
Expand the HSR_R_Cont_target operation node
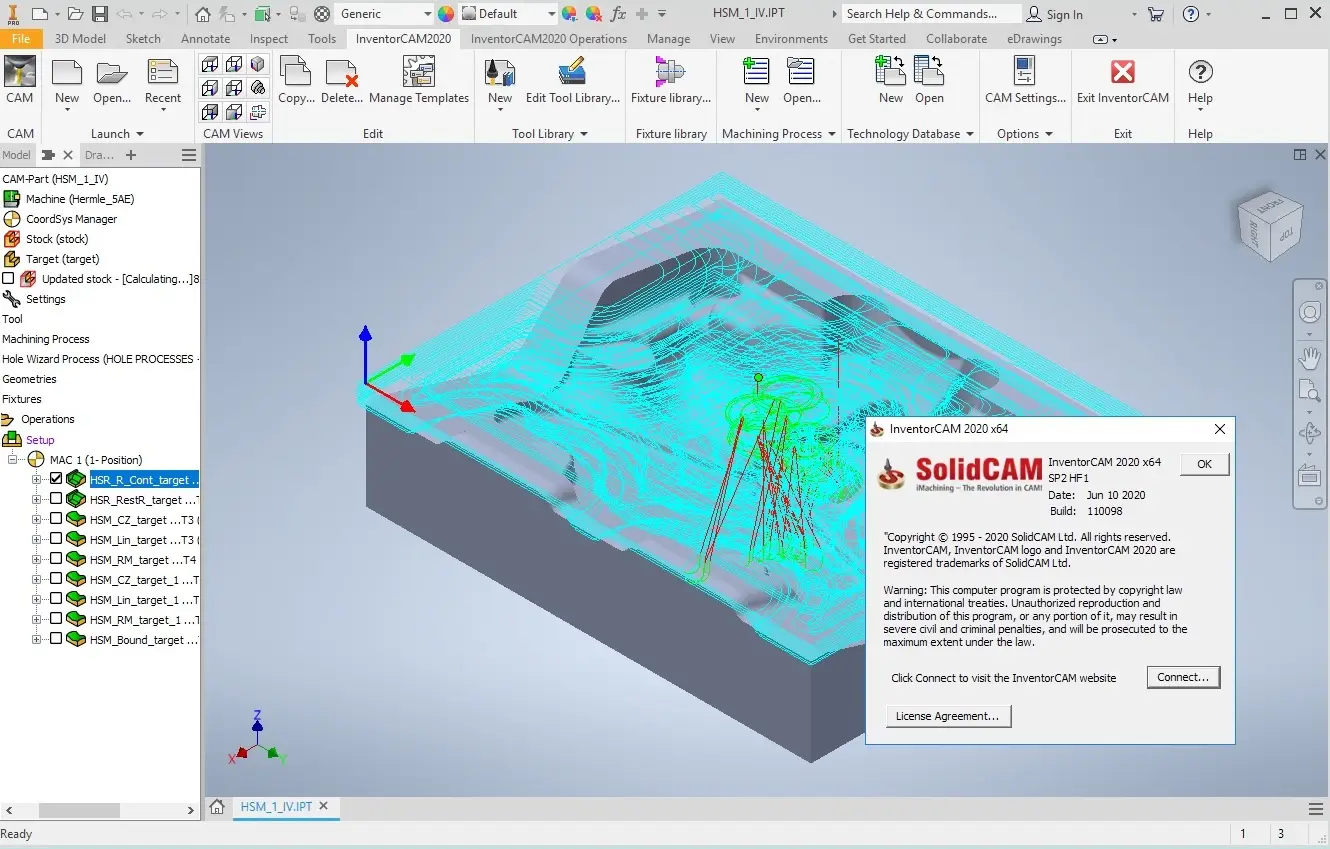[37, 479]
